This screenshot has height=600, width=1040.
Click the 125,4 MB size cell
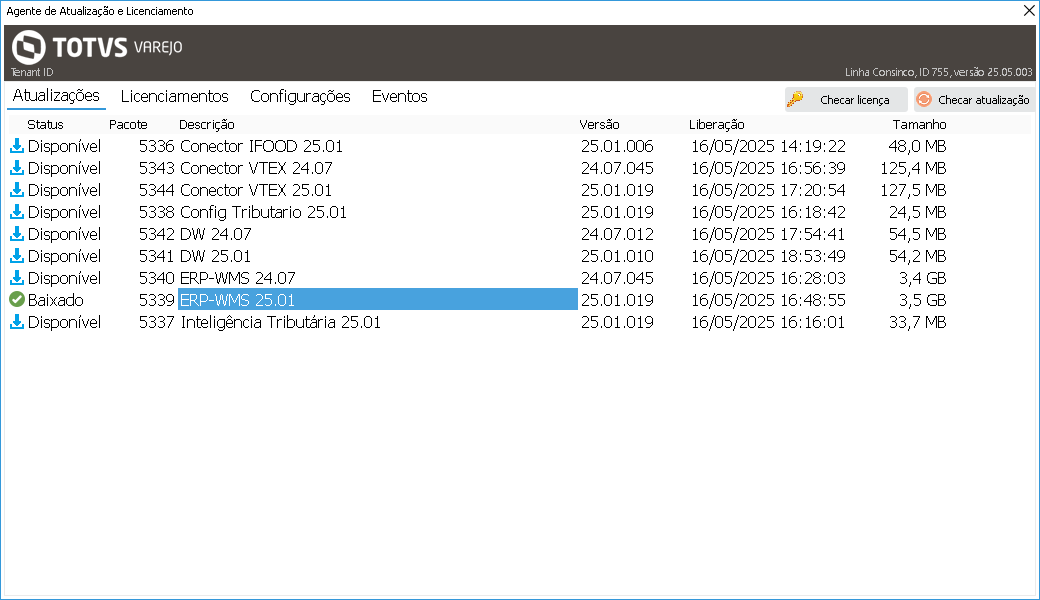pyautogui.click(x=913, y=168)
